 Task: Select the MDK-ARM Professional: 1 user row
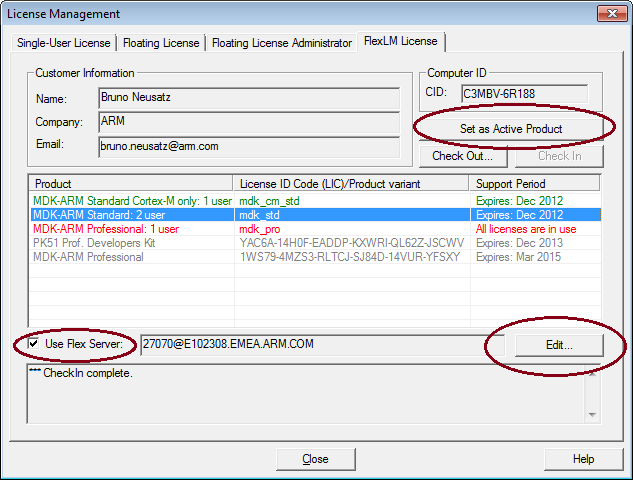coord(315,229)
